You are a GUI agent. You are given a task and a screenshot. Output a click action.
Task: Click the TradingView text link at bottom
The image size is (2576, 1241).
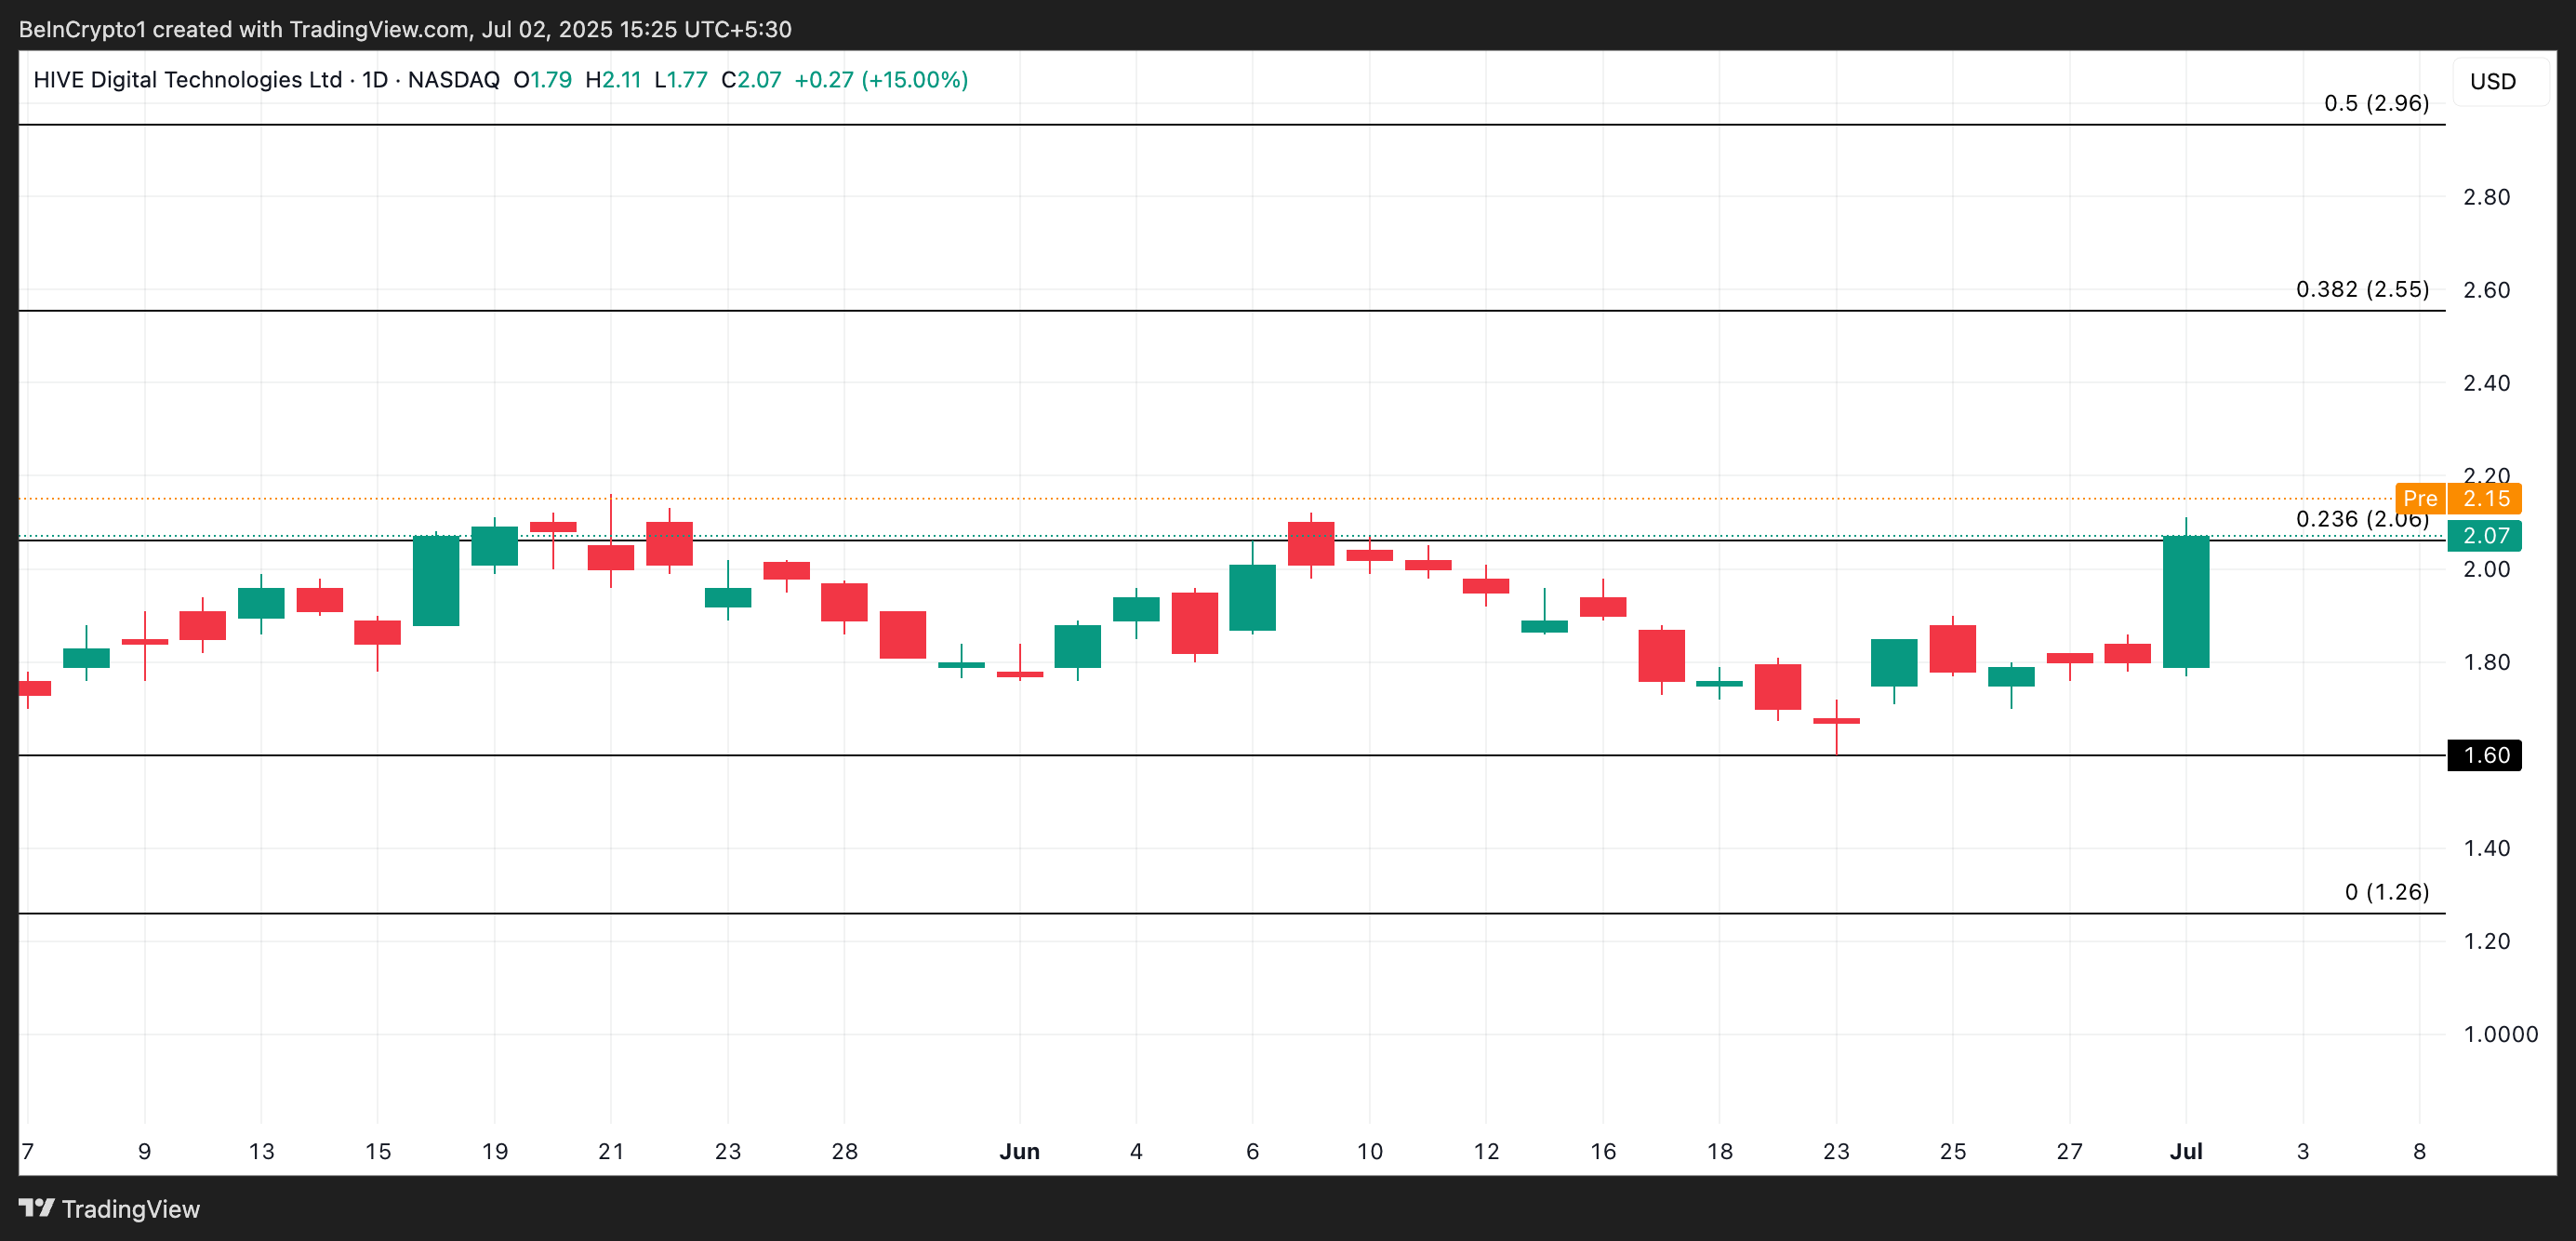[131, 1209]
